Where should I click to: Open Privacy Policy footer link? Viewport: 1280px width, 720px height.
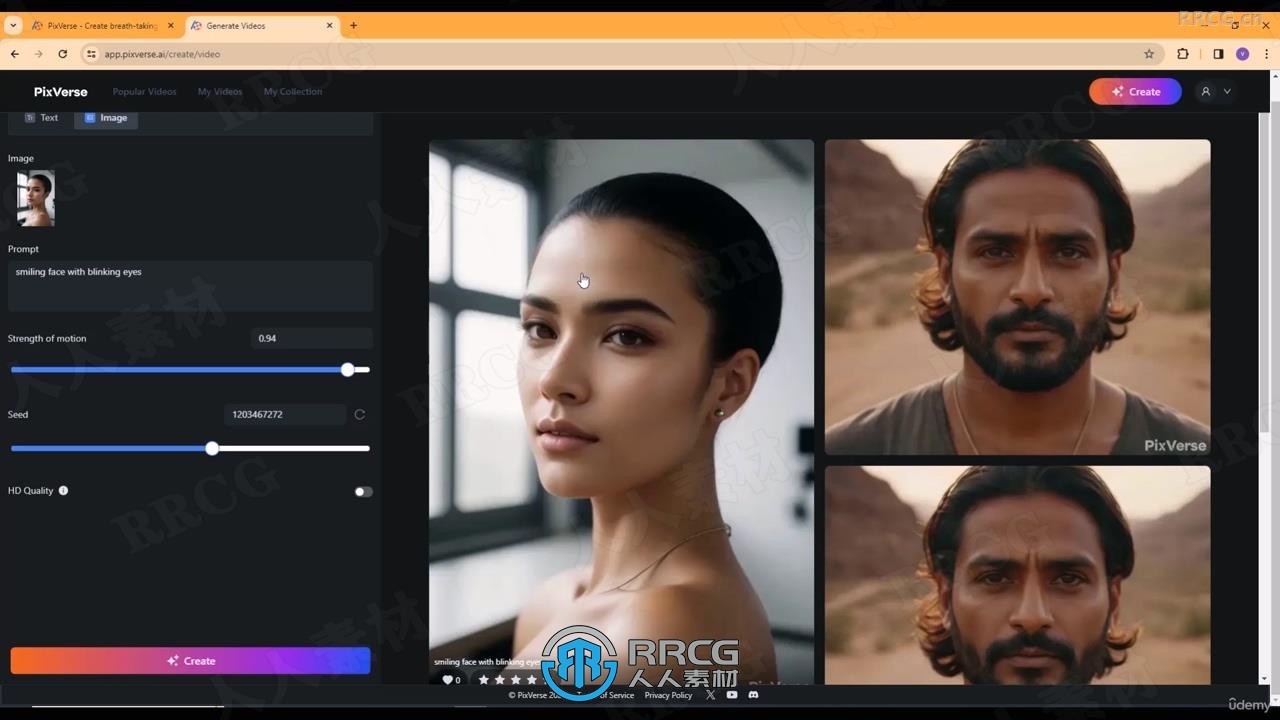[x=668, y=695]
